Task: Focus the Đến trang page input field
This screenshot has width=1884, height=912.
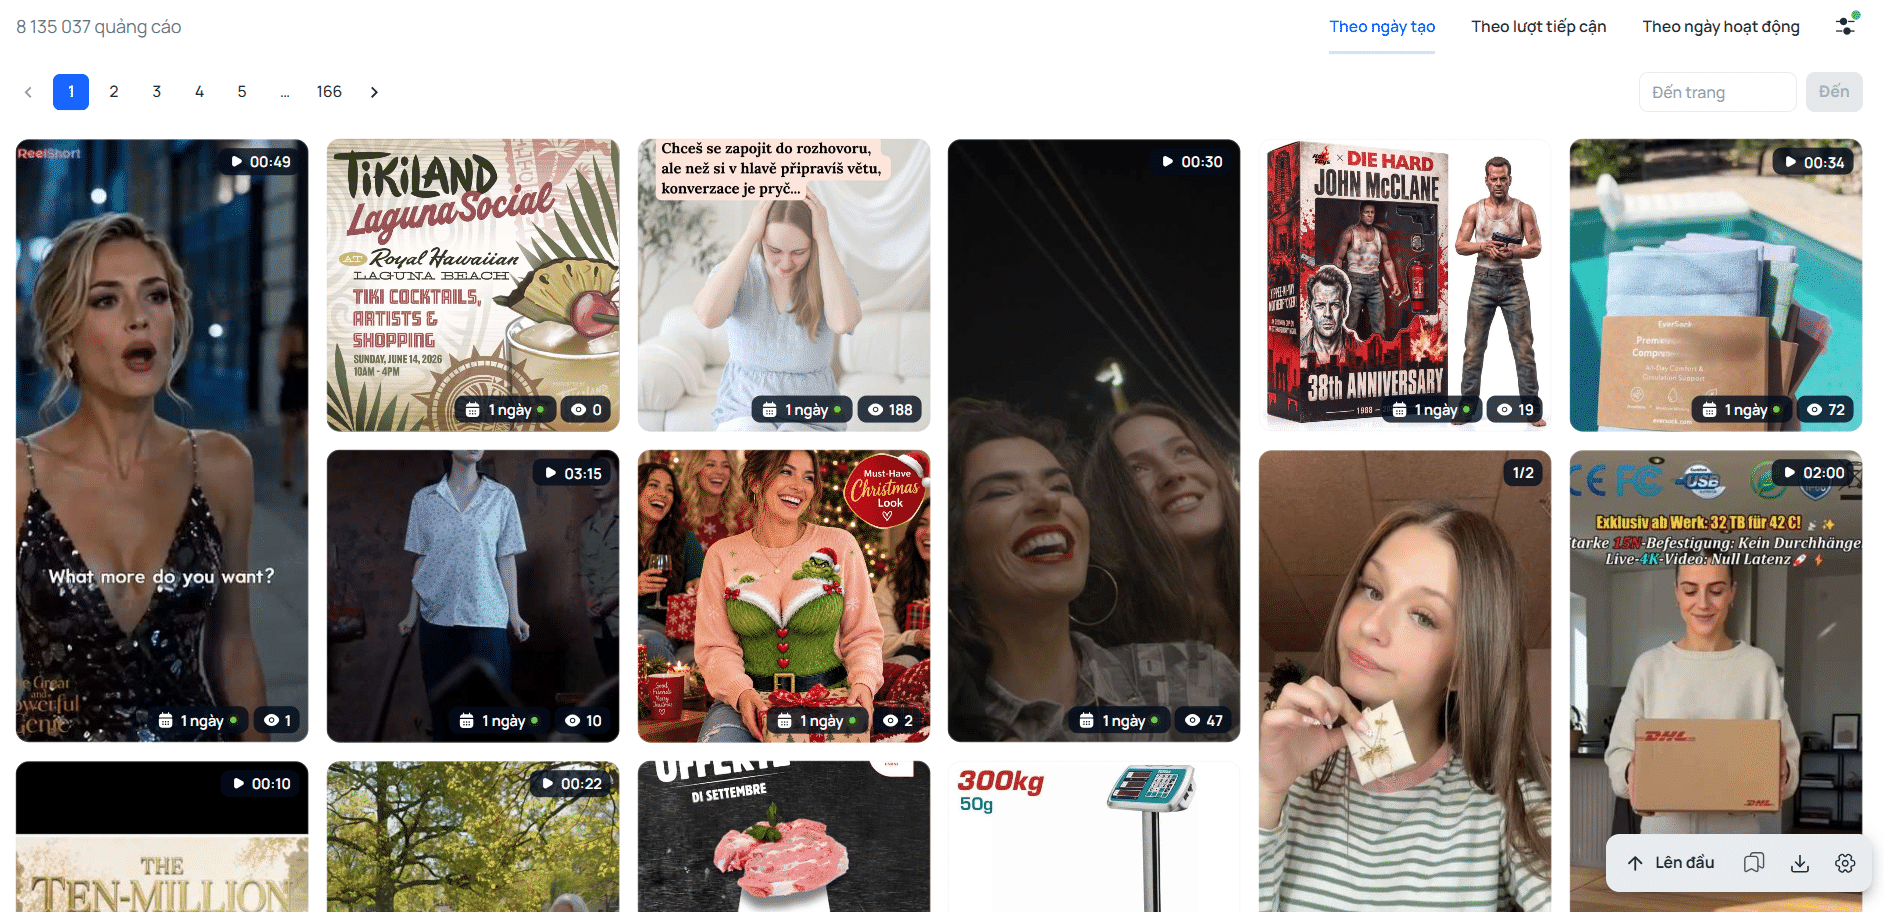Action: pos(1717,92)
